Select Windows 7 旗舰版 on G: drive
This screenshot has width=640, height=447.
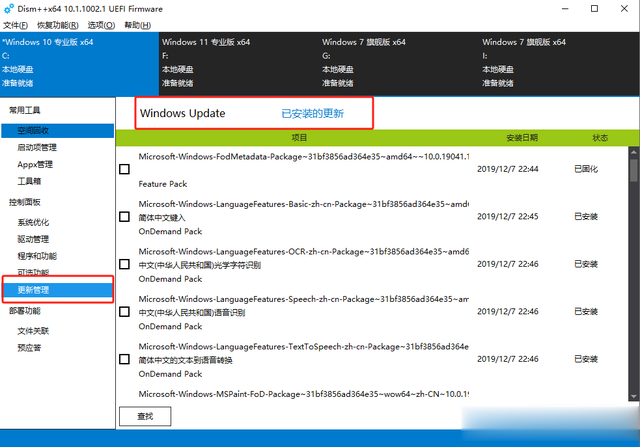(x=399, y=64)
